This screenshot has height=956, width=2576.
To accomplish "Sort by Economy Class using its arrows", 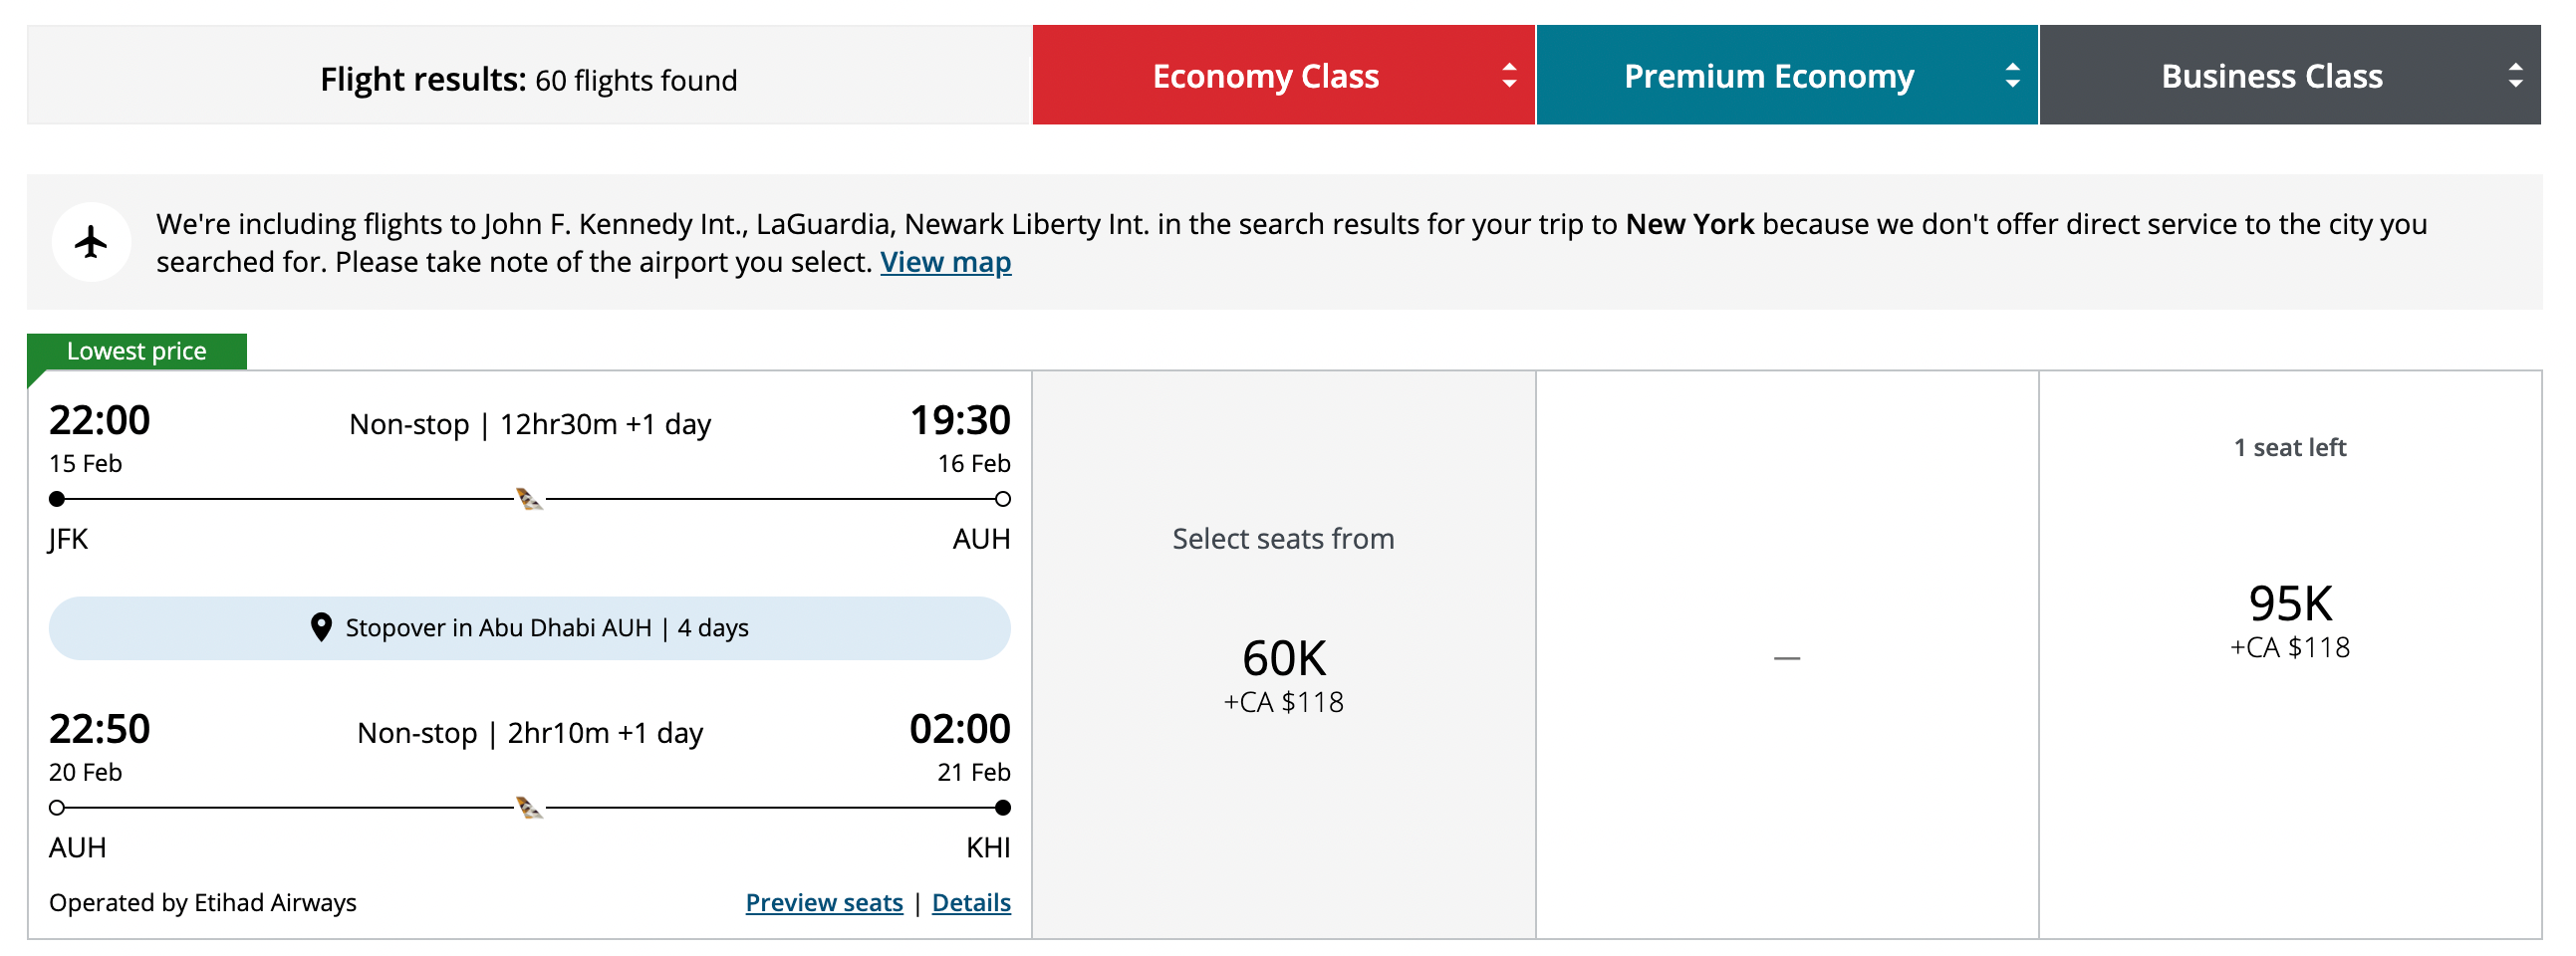I will pos(1508,75).
